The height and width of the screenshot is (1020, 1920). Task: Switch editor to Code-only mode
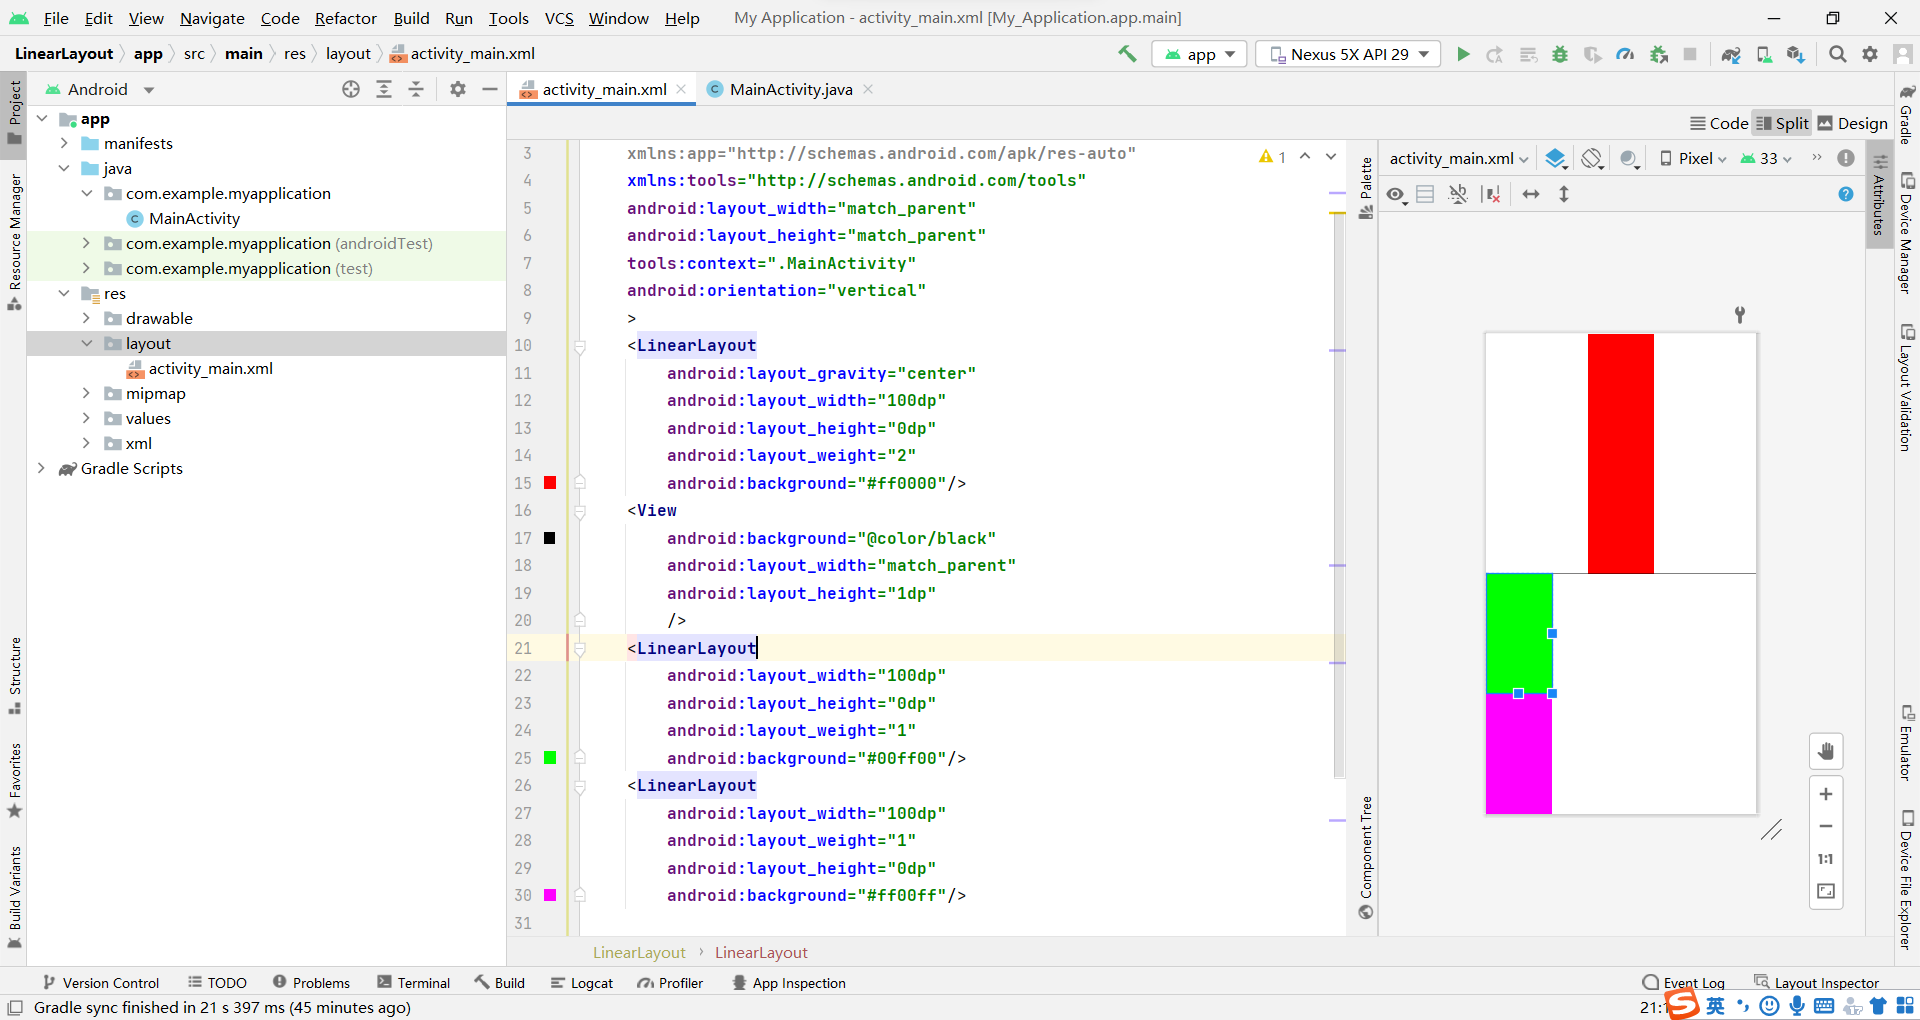tap(1717, 122)
